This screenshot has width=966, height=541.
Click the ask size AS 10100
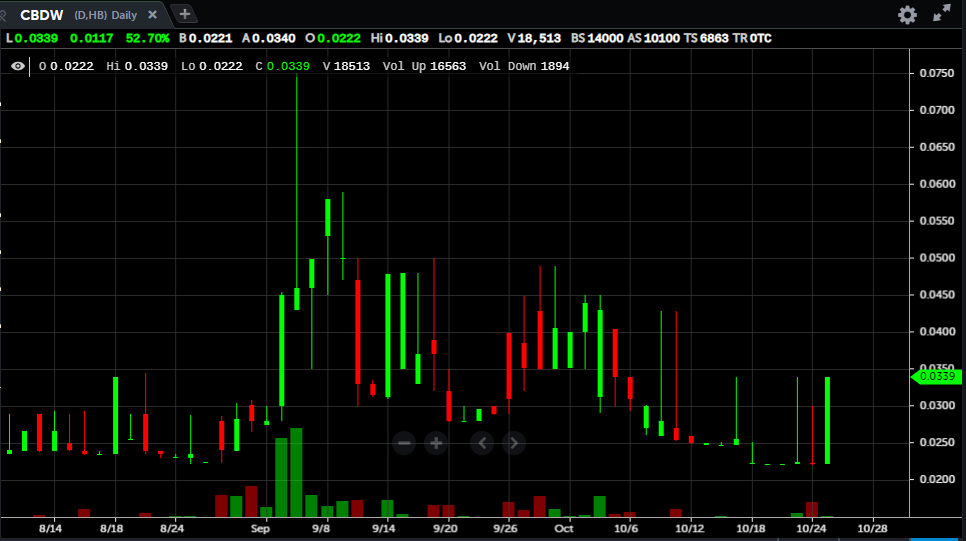click(x=654, y=38)
